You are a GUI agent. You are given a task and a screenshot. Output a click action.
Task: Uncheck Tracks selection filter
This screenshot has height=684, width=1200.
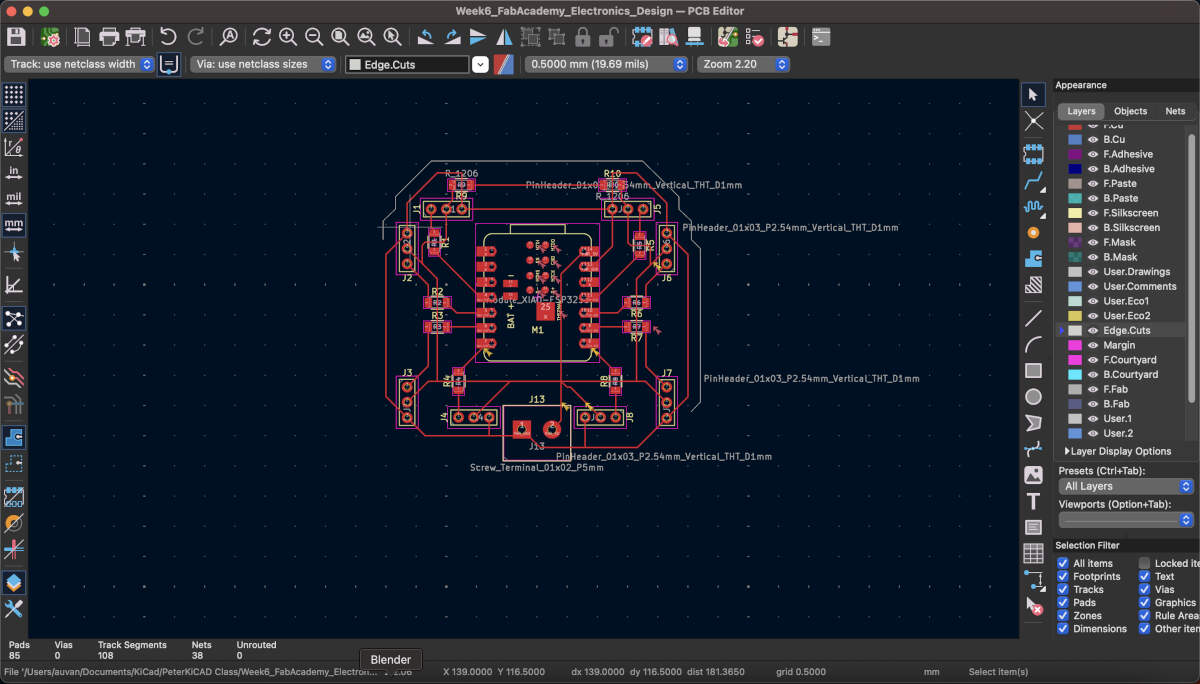1063,589
